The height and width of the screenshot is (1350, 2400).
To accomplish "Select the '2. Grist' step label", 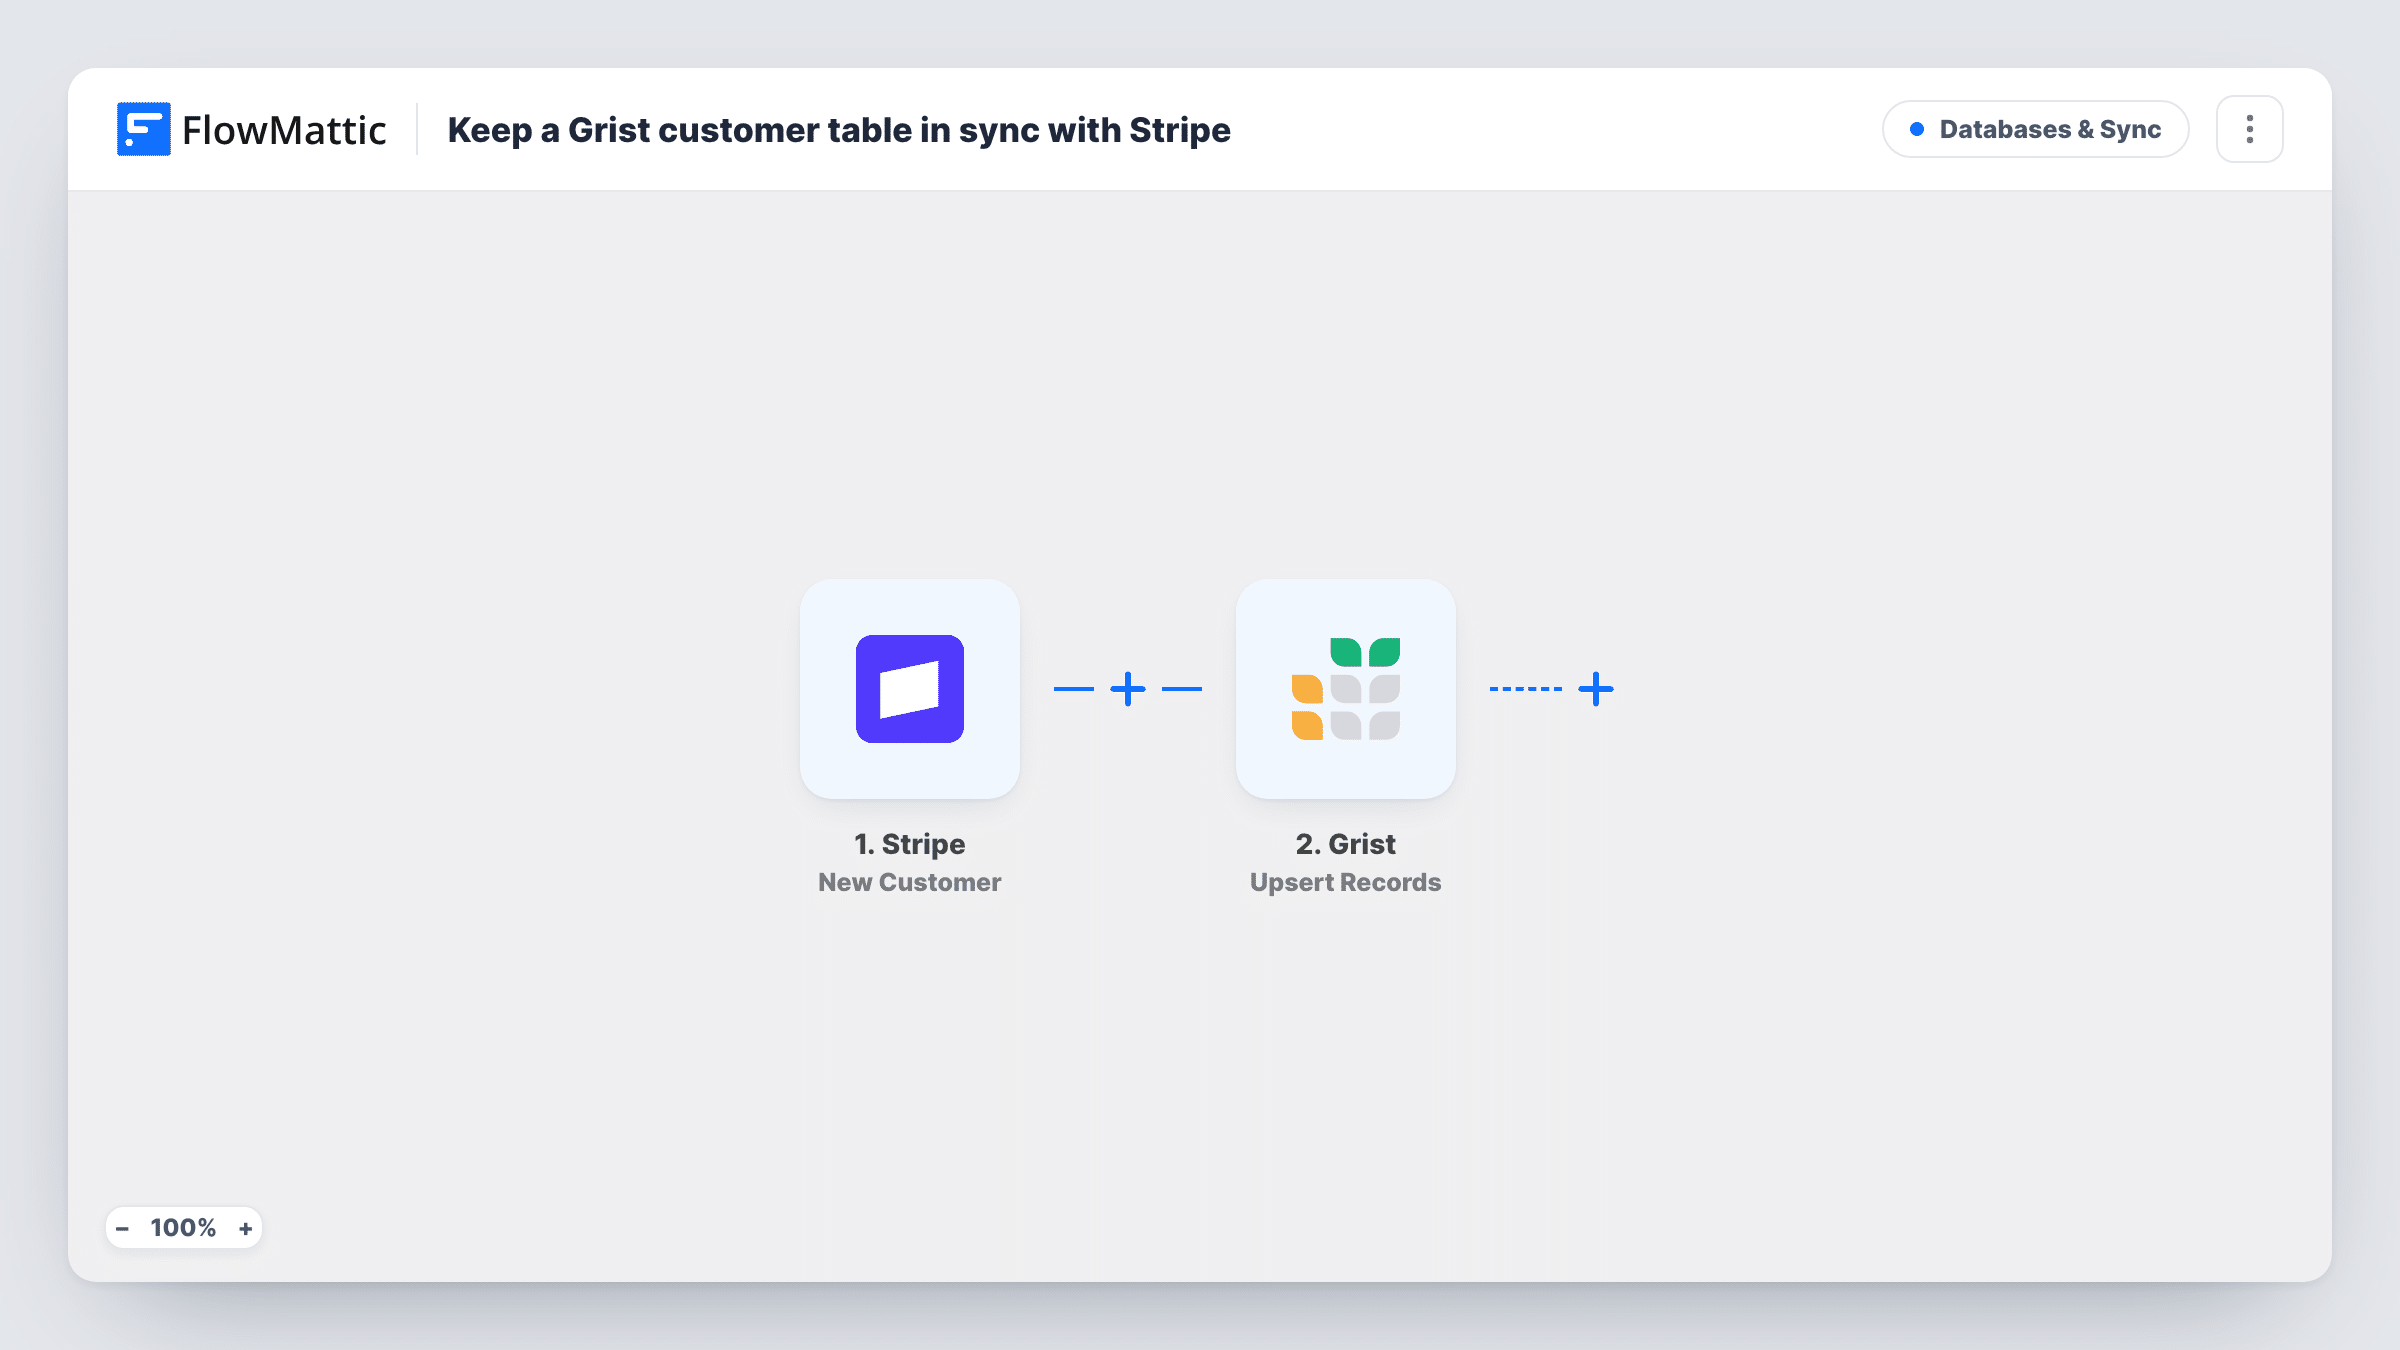I will pyautogui.click(x=1345, y=844).
